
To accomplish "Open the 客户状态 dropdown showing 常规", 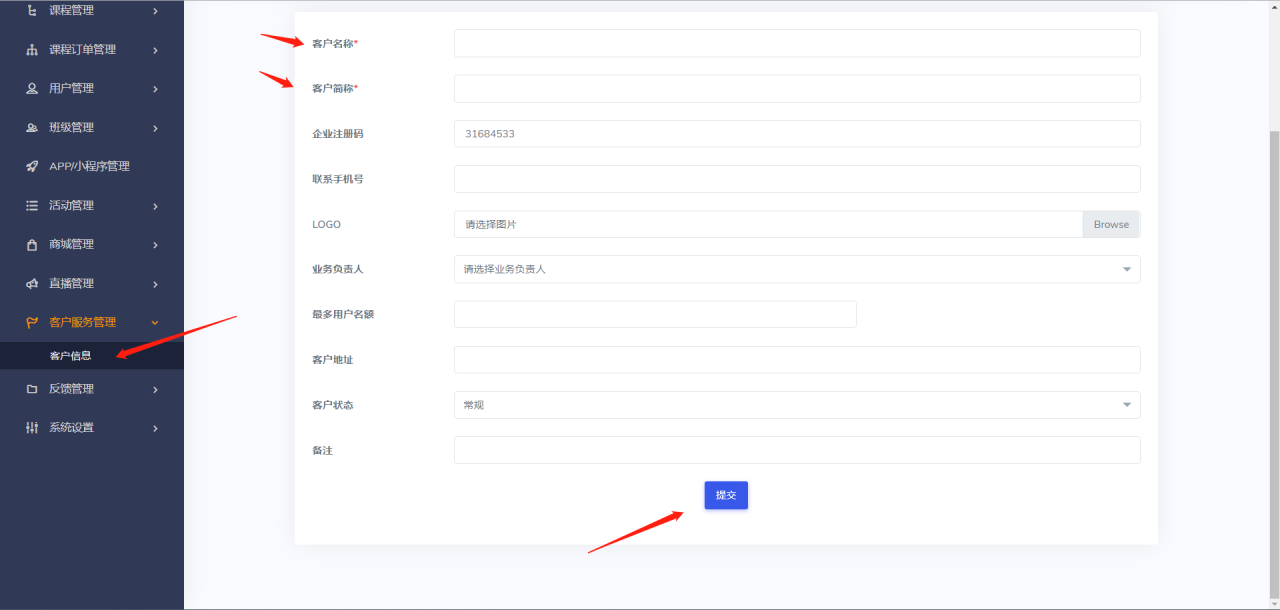I will coord(796,405).
